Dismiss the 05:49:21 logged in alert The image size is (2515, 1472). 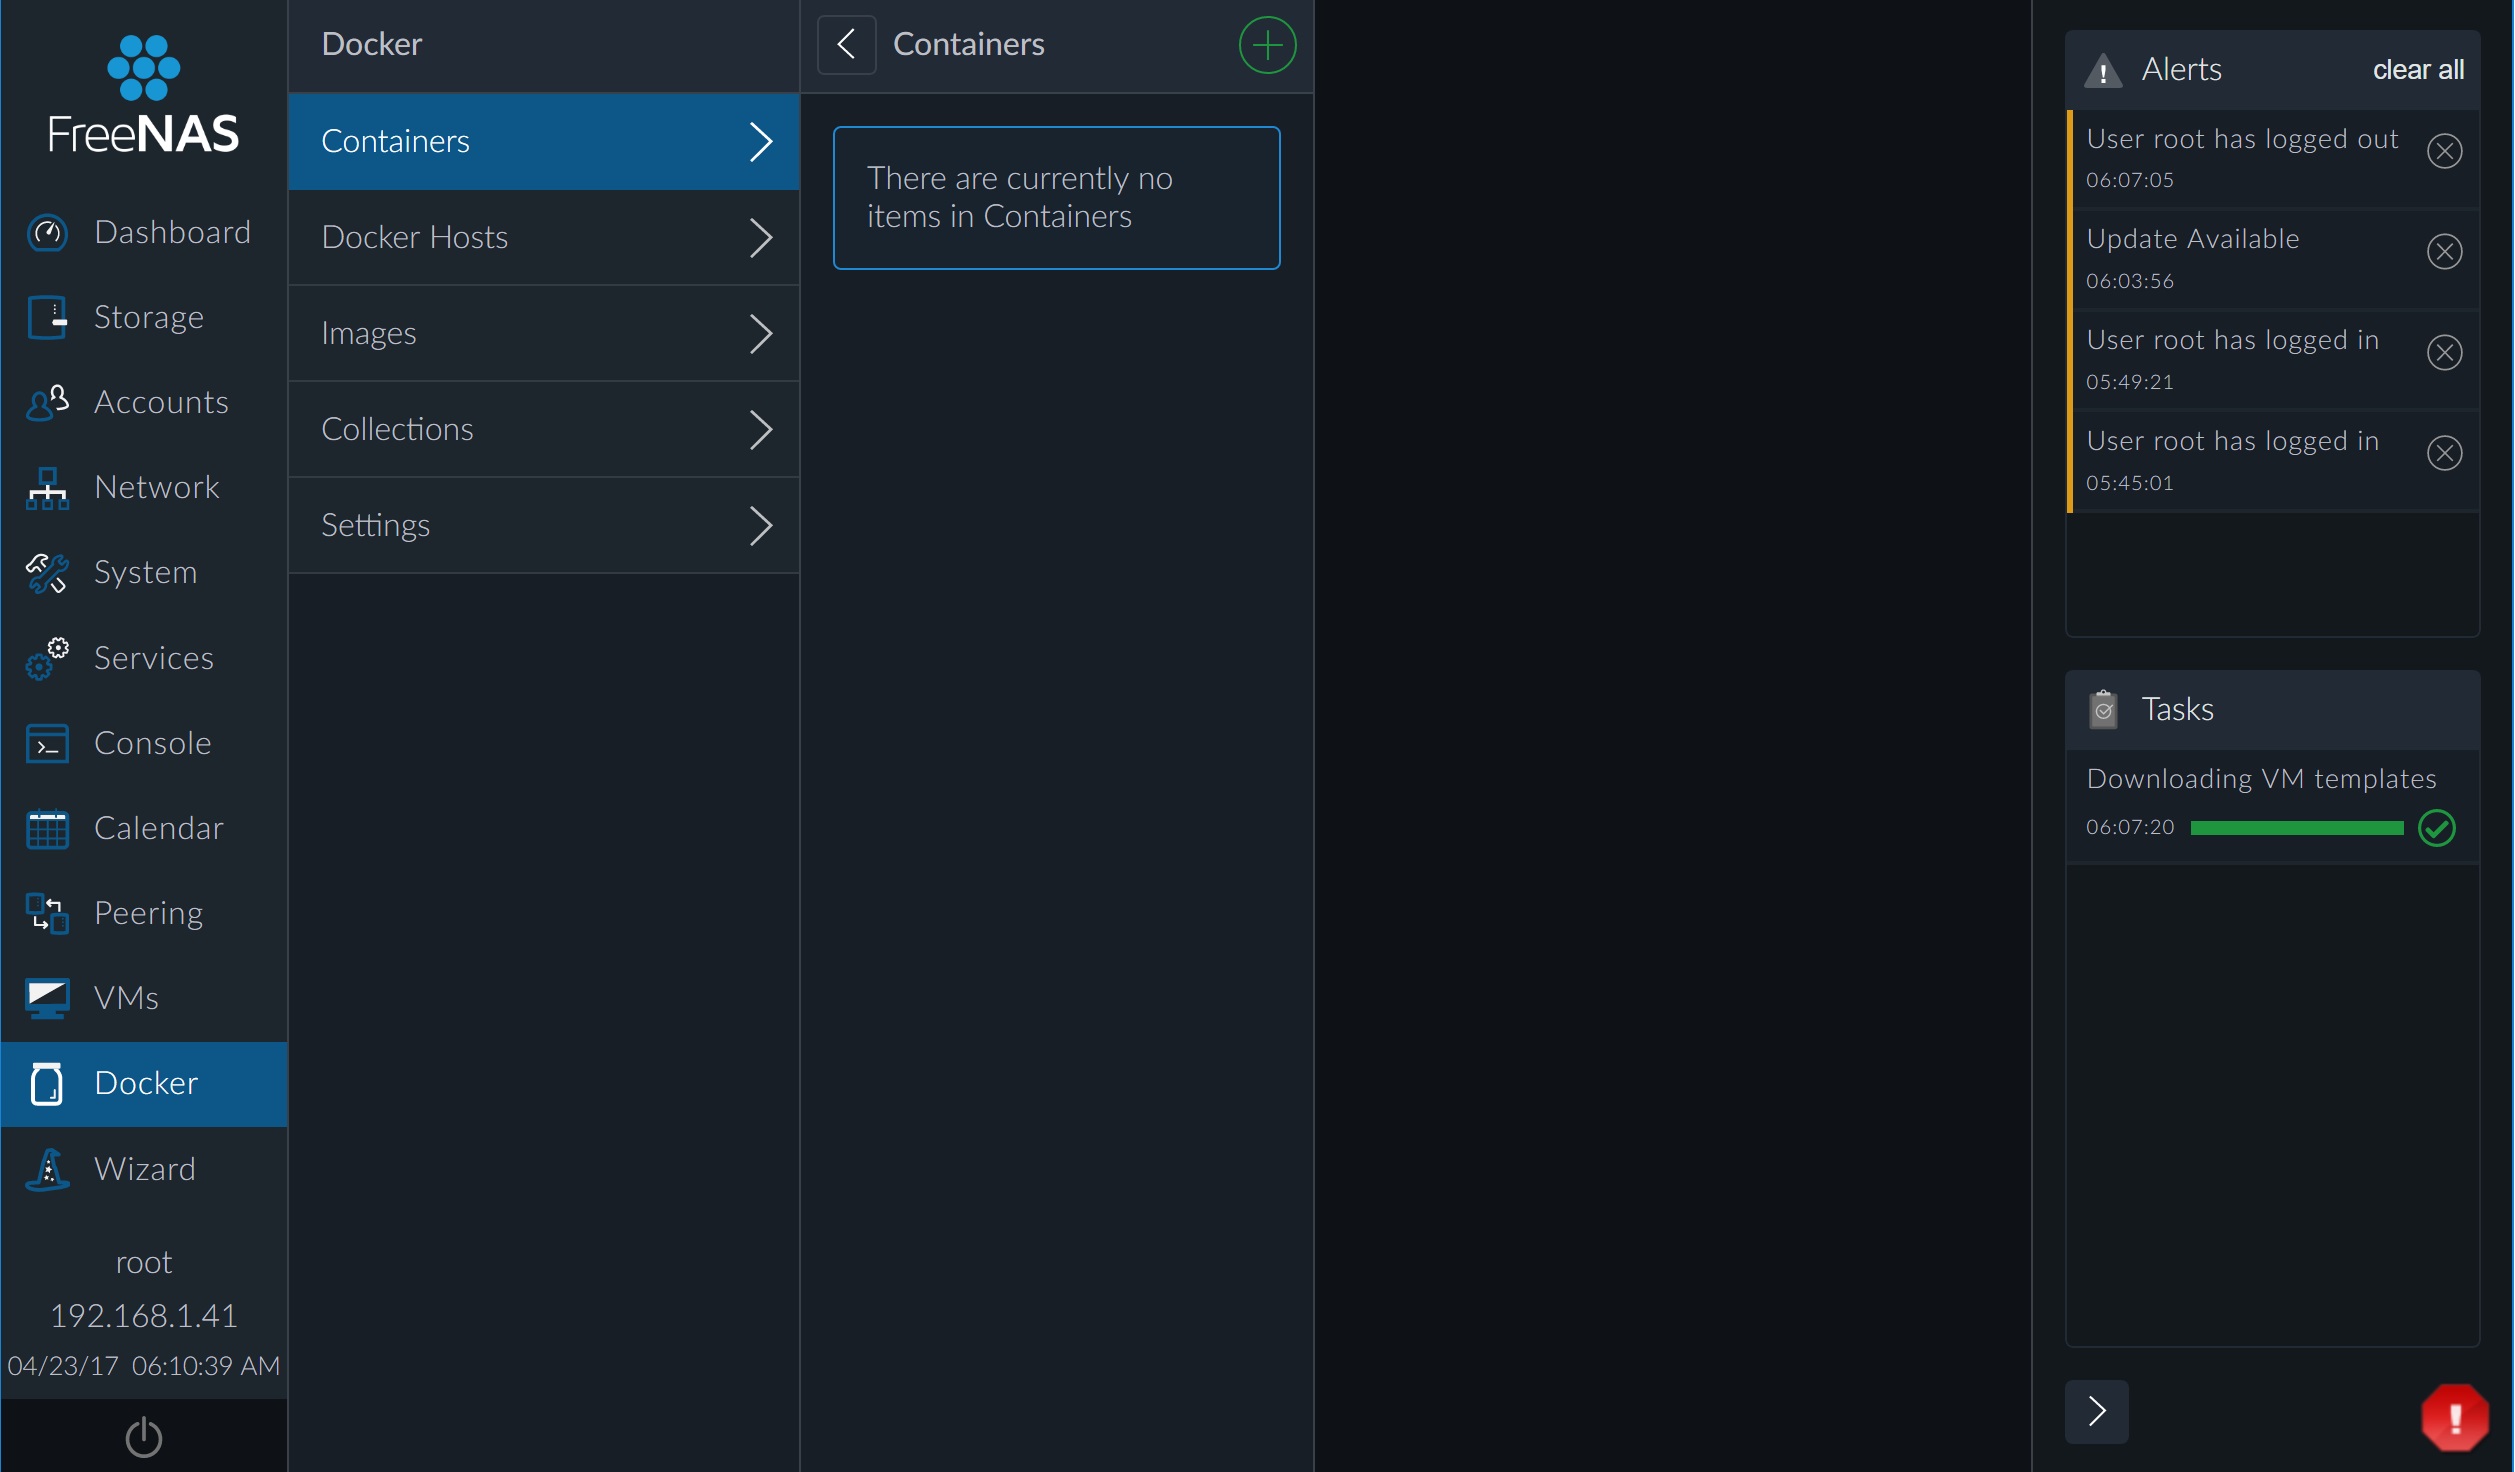[x=2444, y=352]
